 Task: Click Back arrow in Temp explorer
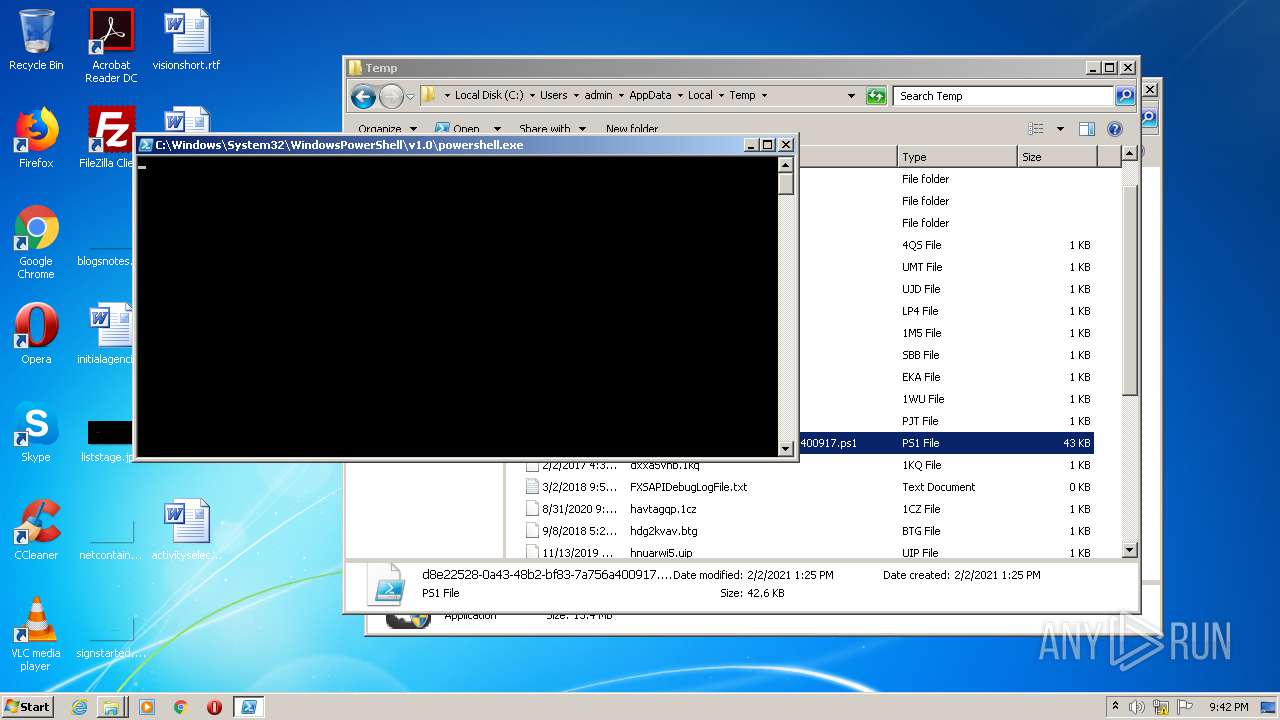363,96
